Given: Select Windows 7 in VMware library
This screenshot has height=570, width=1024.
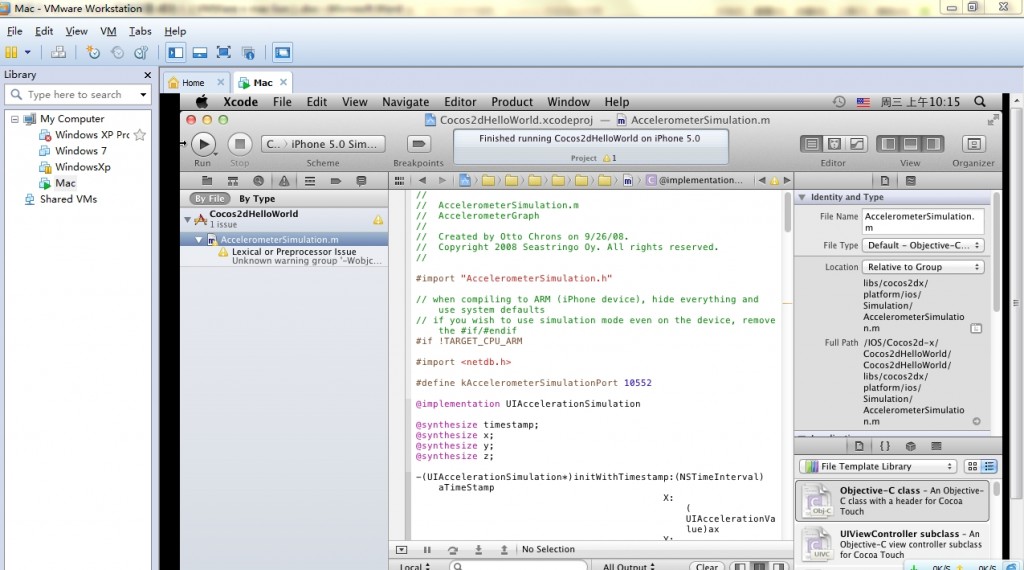Looking at the screenshot, I should pyautogui.click(x=80, y=151).
